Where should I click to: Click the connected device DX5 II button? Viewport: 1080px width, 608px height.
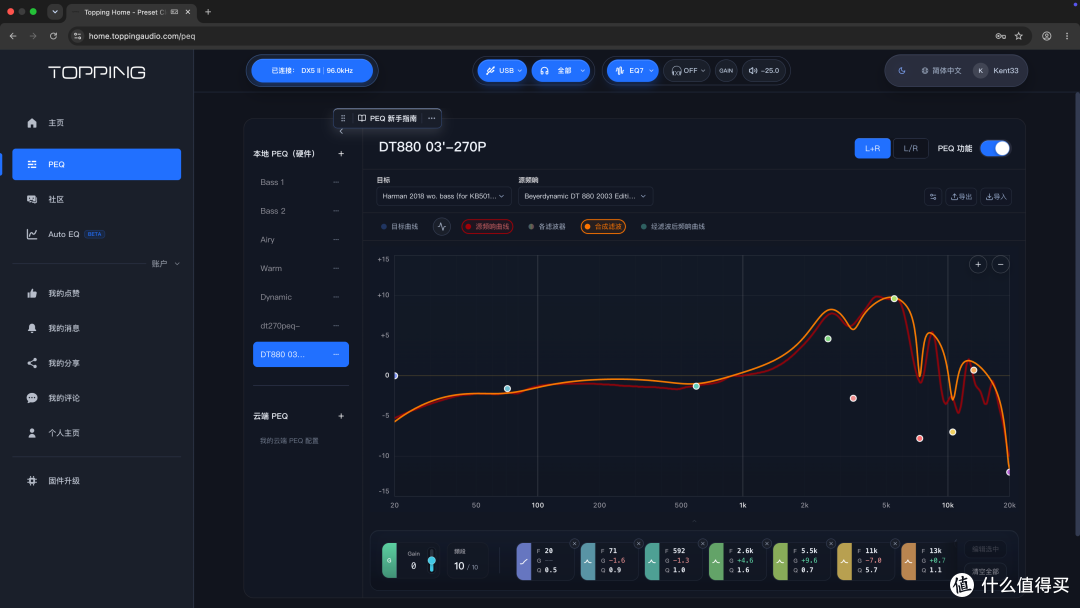click(312, 70)
